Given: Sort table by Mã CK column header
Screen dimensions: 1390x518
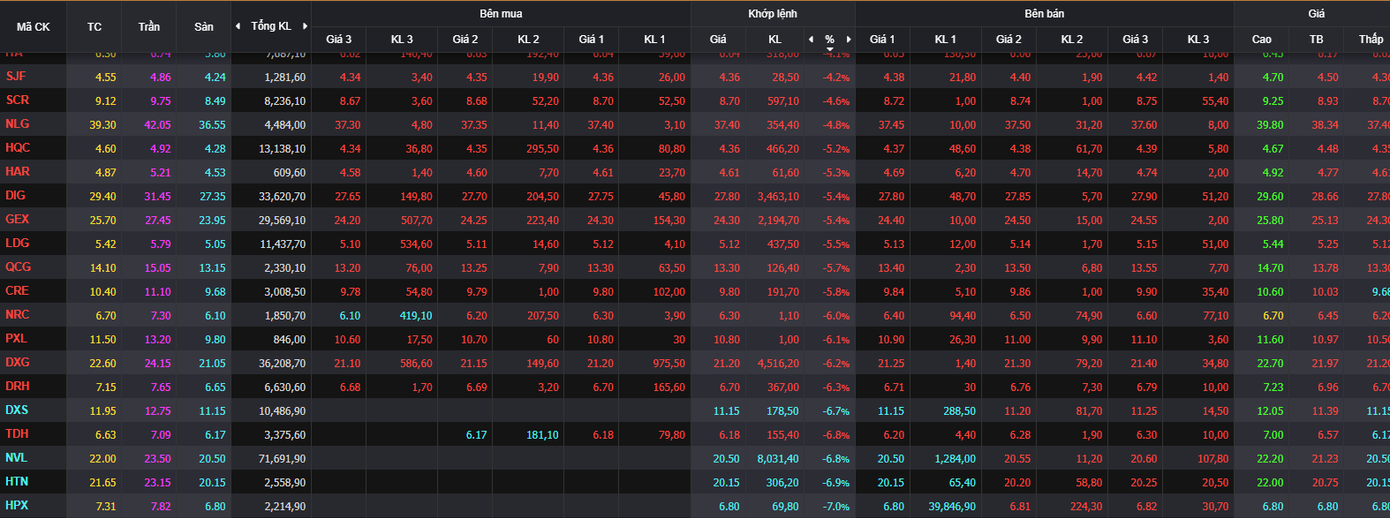Looking at the screenshot, I should pyautogui.click(x=33, y=26).
